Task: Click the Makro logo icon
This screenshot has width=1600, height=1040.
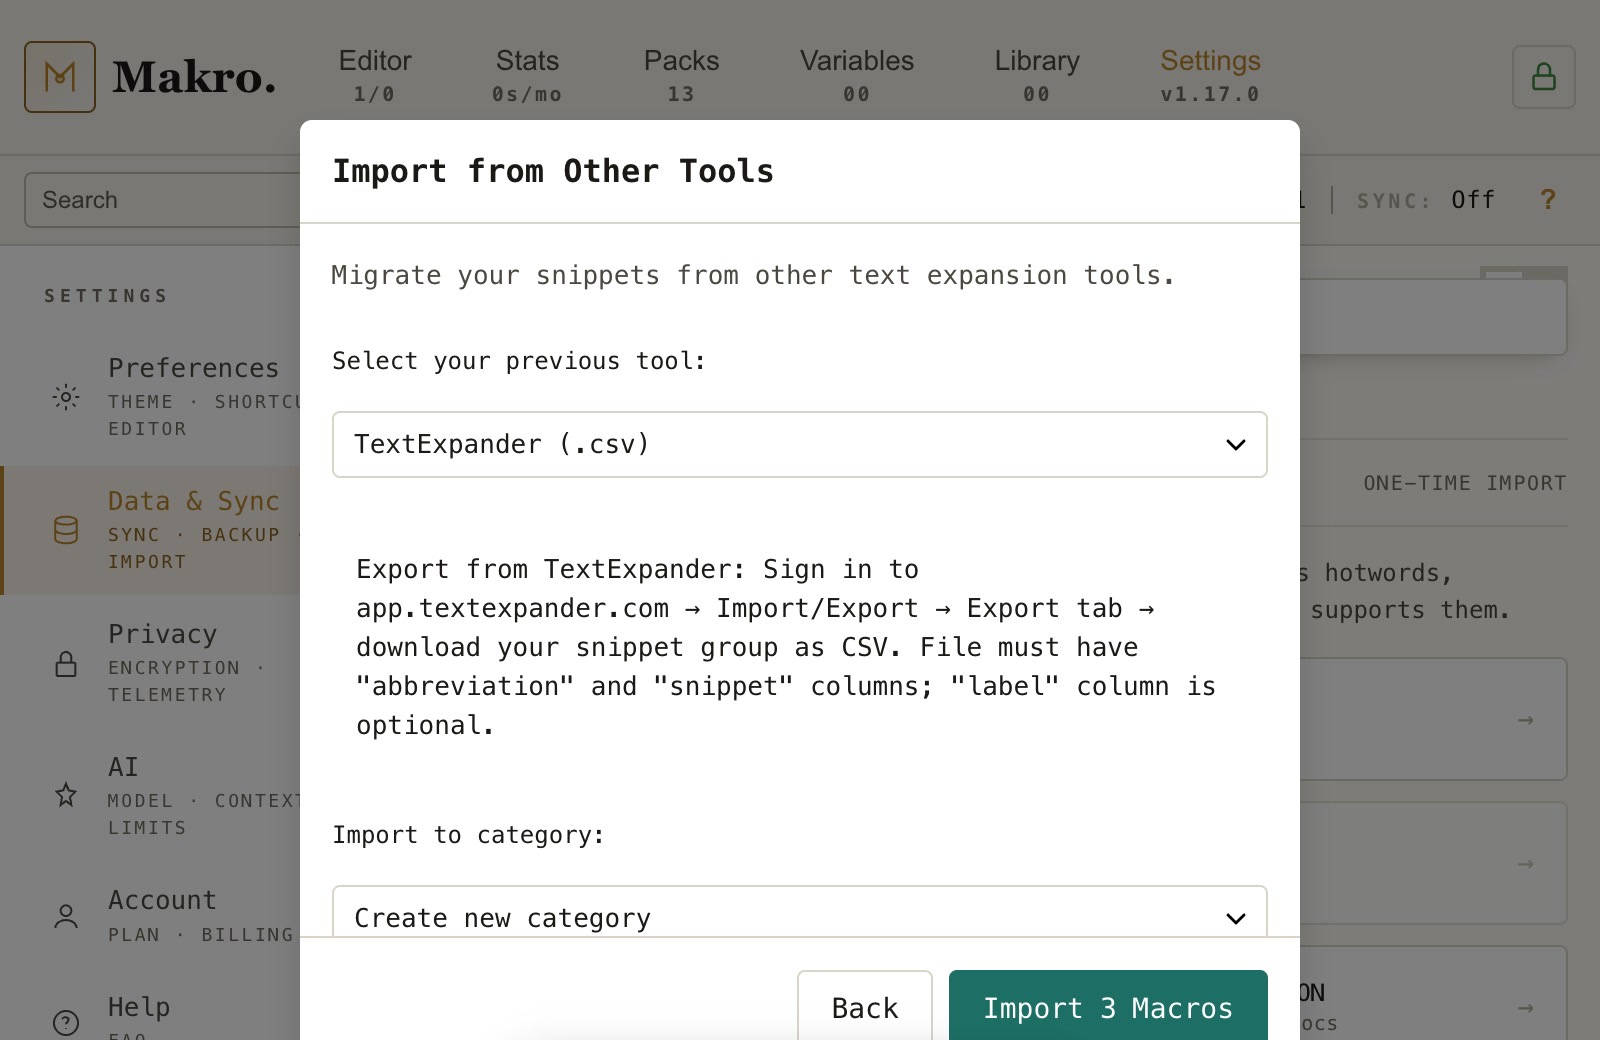Action: click(60, 77)
